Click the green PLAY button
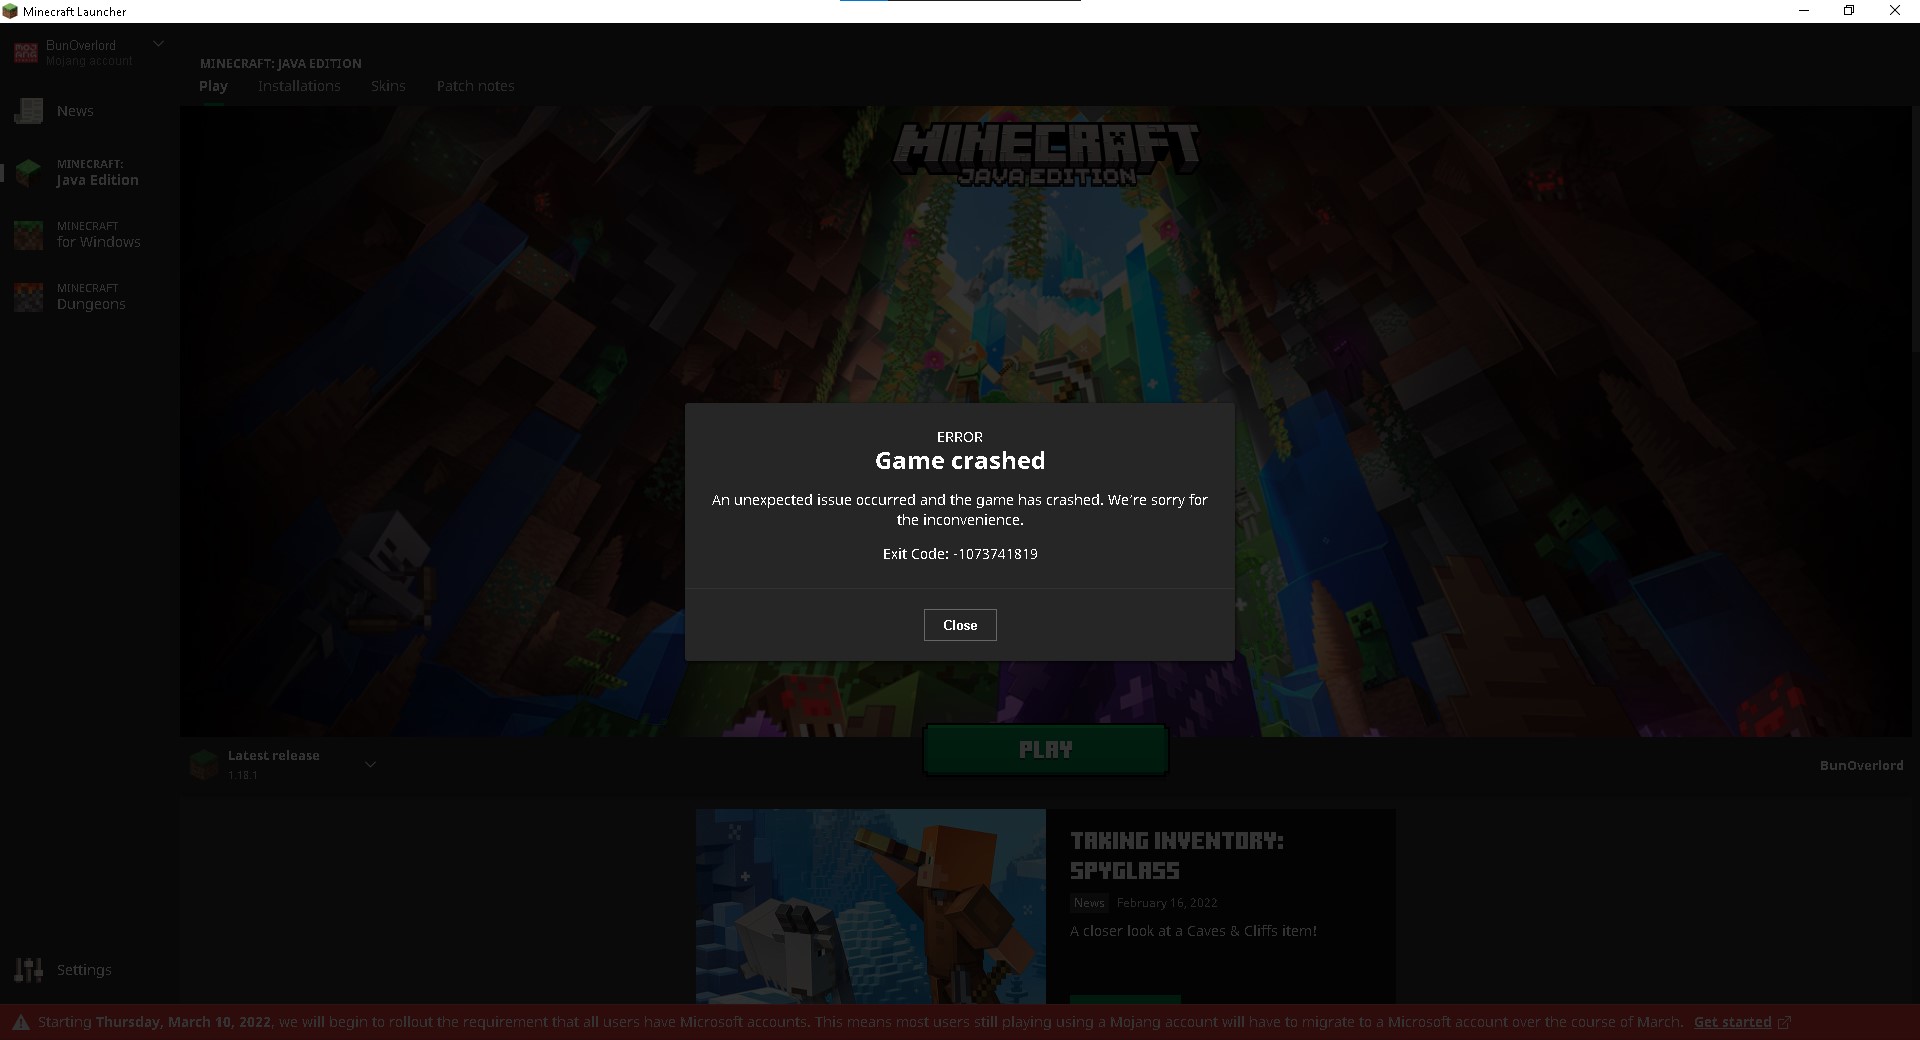 click(1045, 750)
